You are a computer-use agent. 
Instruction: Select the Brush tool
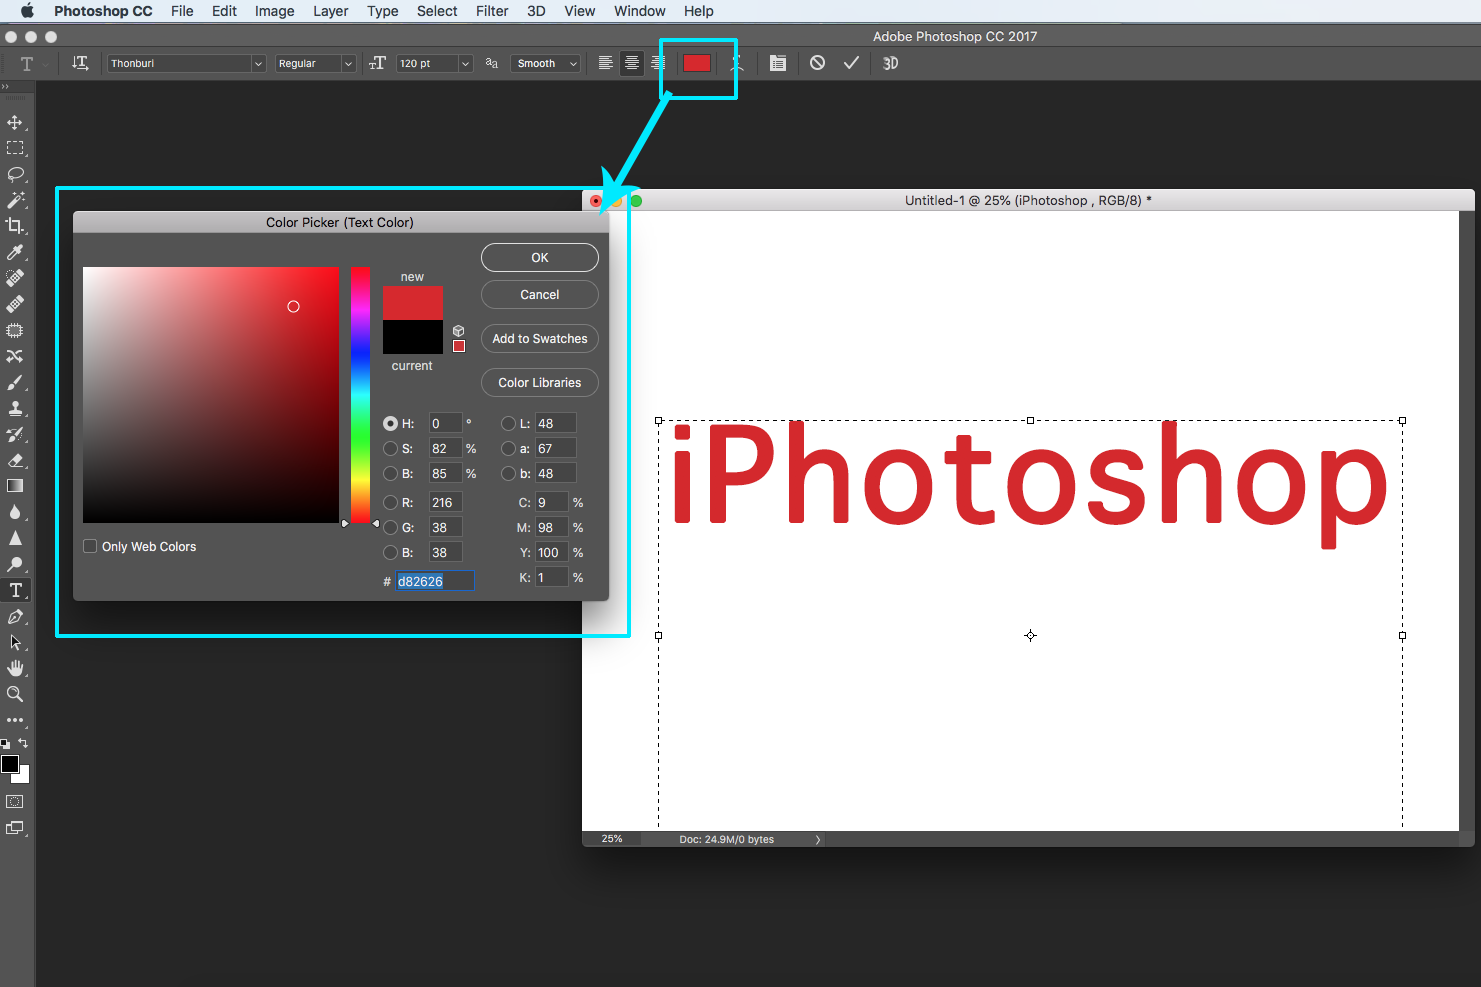15,382
